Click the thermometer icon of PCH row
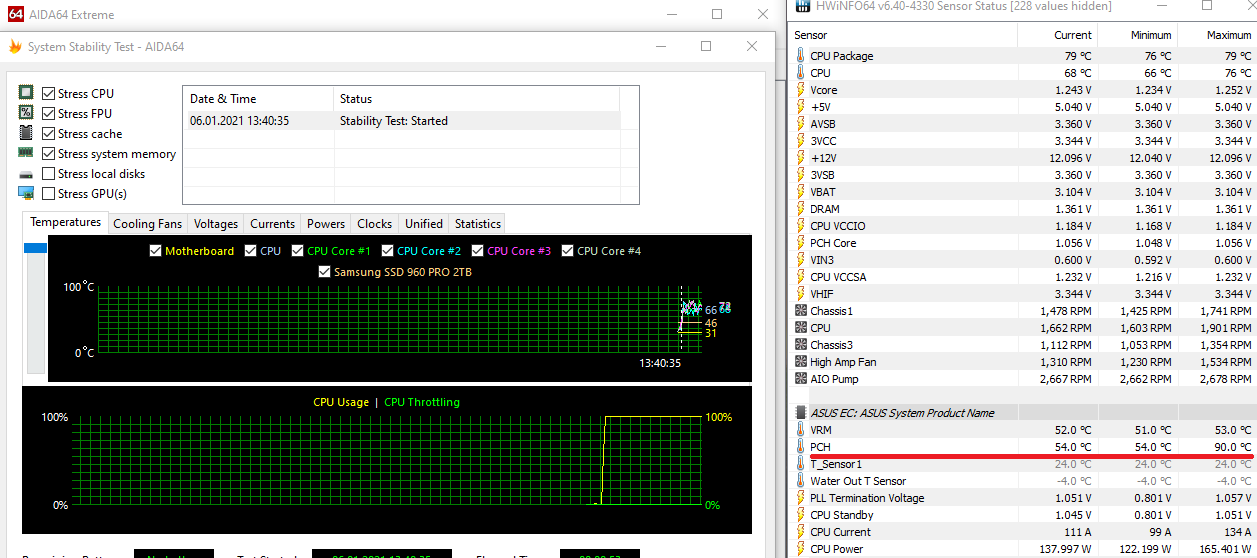The width and height of the screenshot is (1257, 558). 800,447
